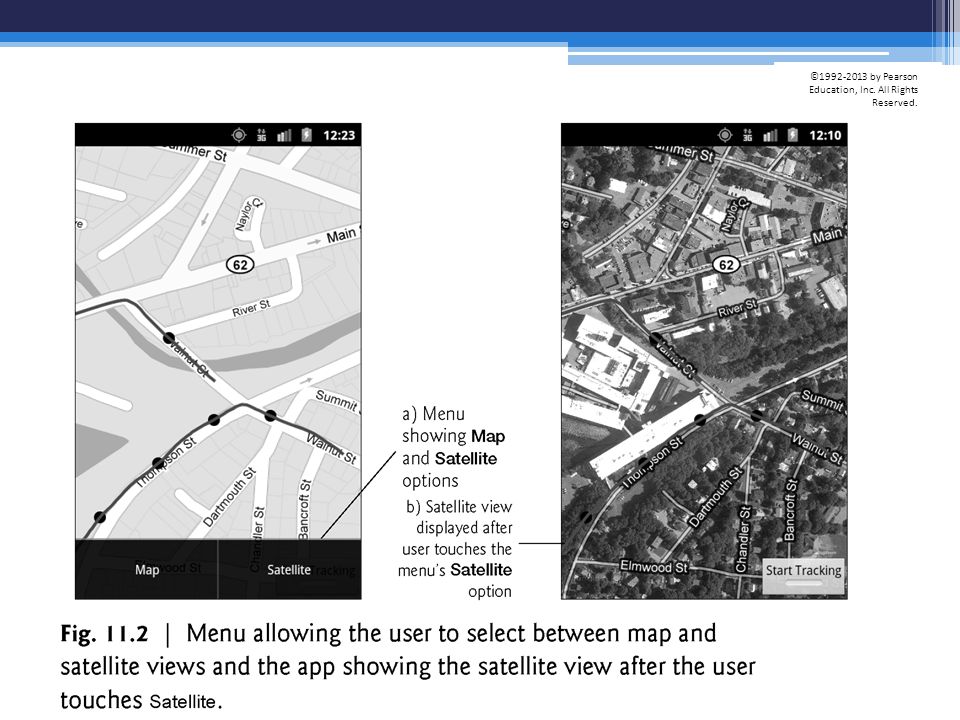Click the Summit label on the satellite view
Screen dimensions: 960x720
pos(822,400)
